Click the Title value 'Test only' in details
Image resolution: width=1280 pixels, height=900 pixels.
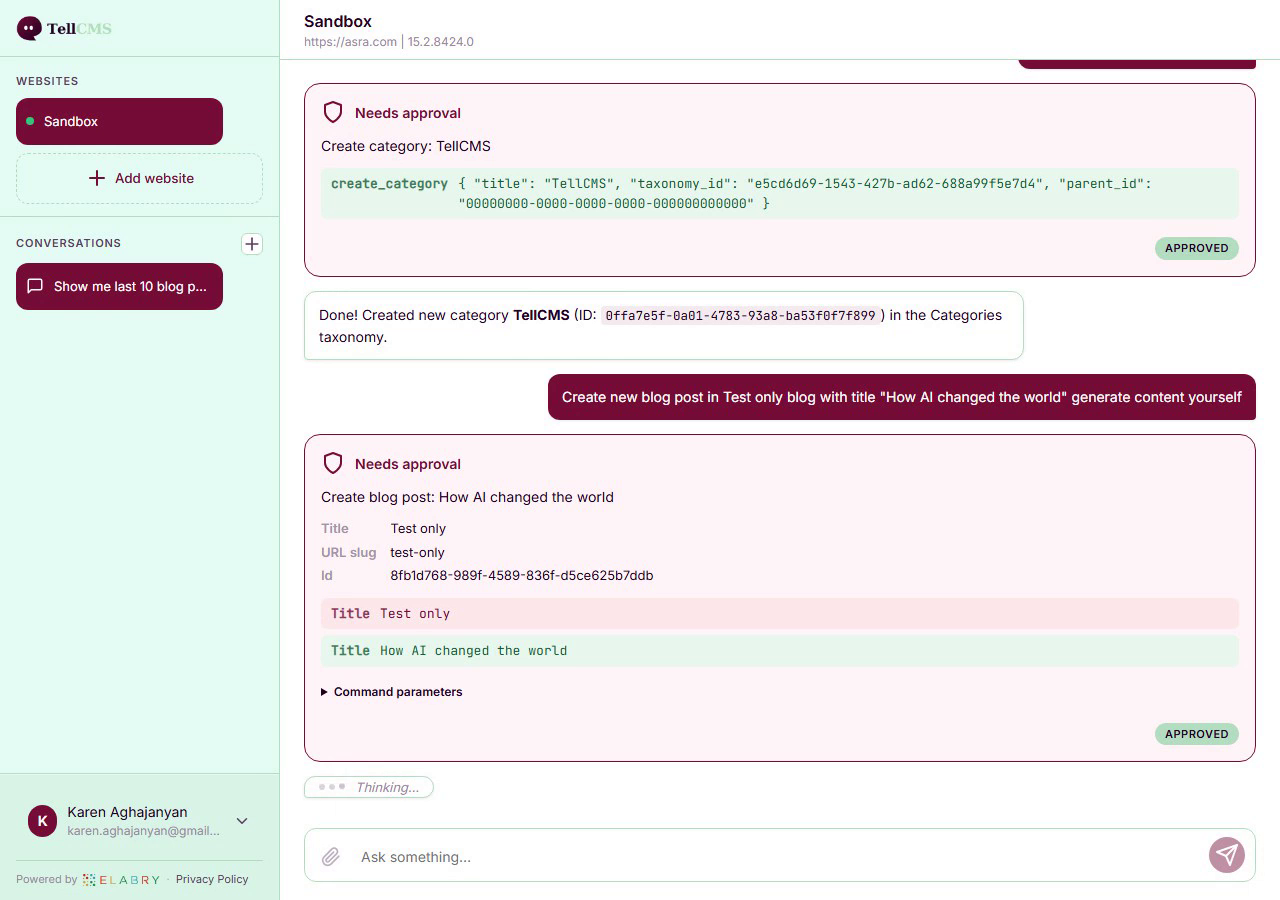click(418, 528)
